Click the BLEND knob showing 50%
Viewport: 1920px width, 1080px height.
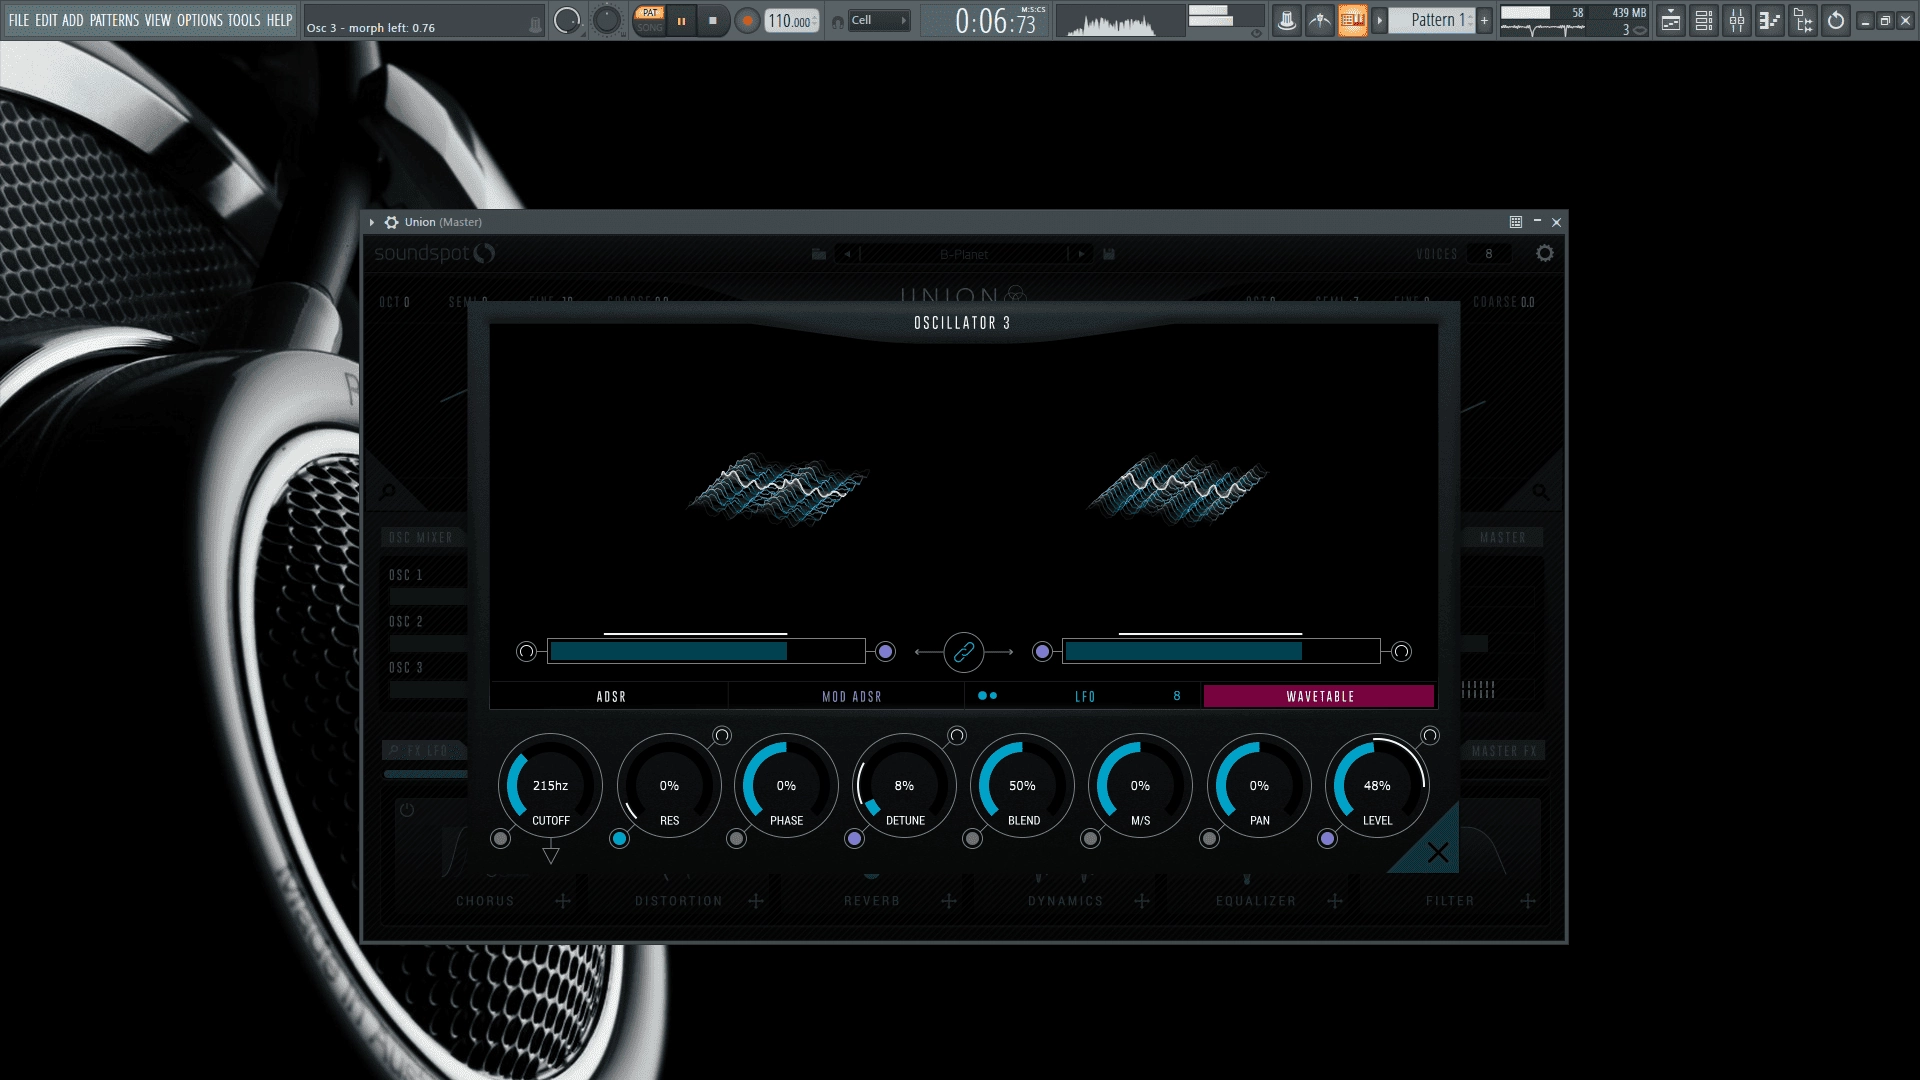click(x=1022, y=786)
